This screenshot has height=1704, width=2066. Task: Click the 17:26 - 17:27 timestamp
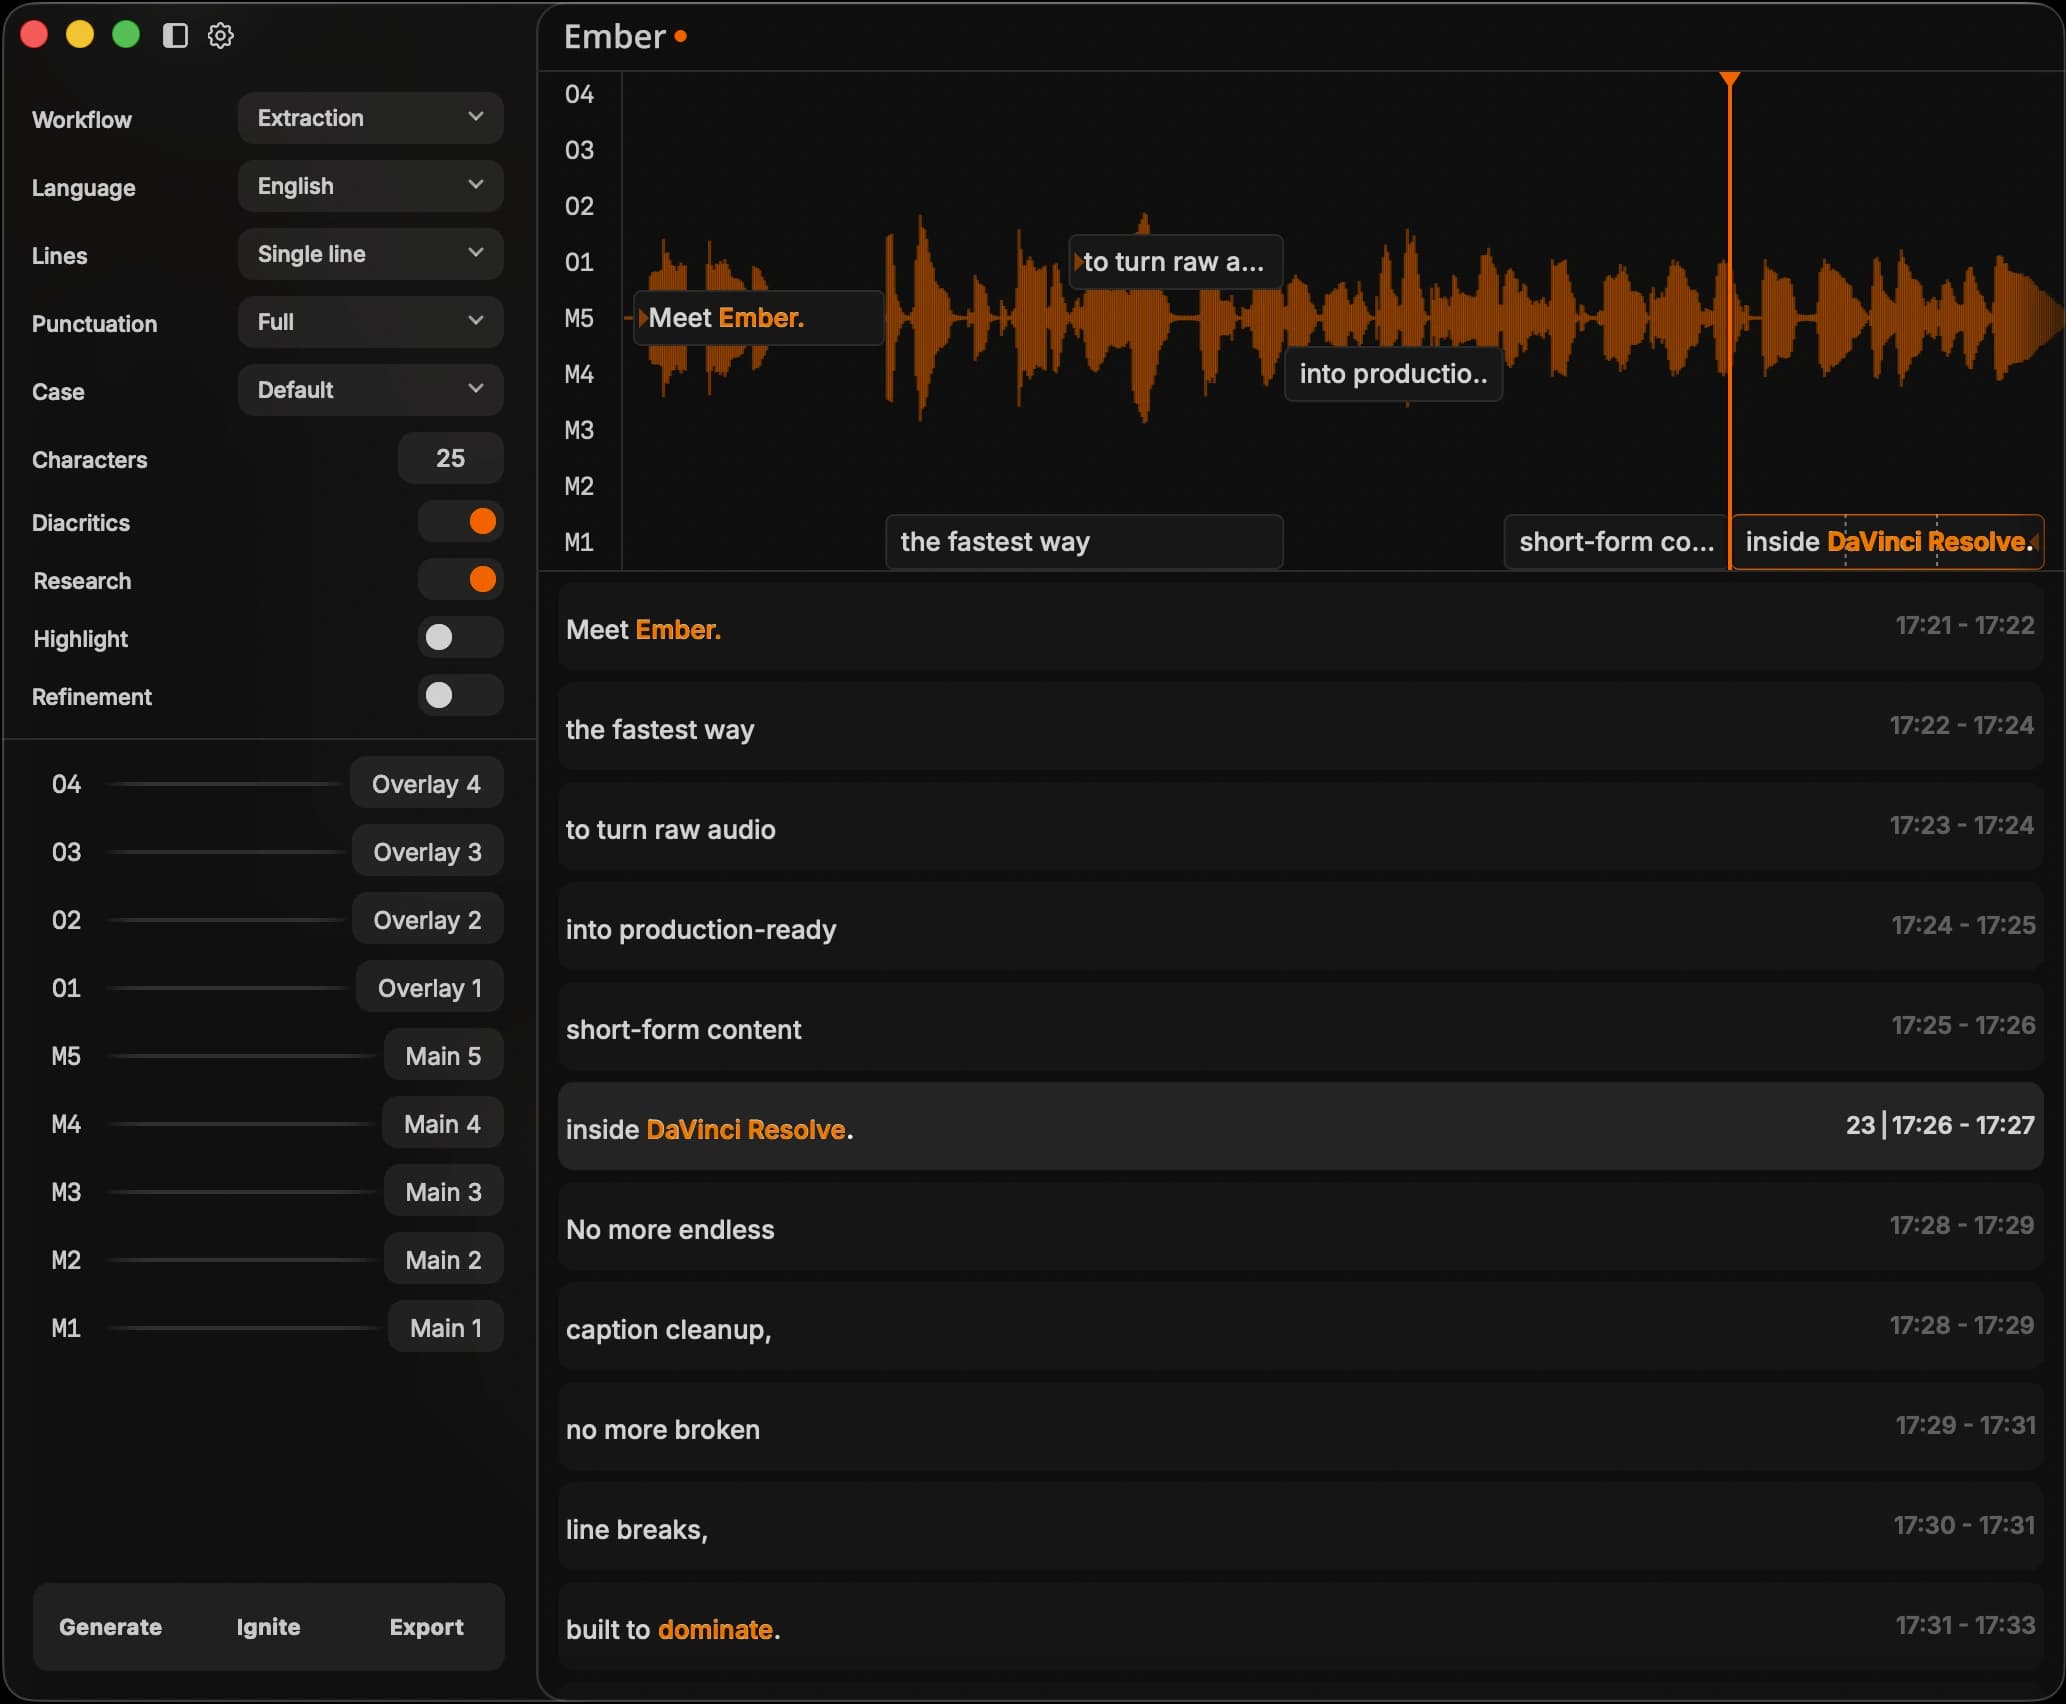coord(1963,1125)
